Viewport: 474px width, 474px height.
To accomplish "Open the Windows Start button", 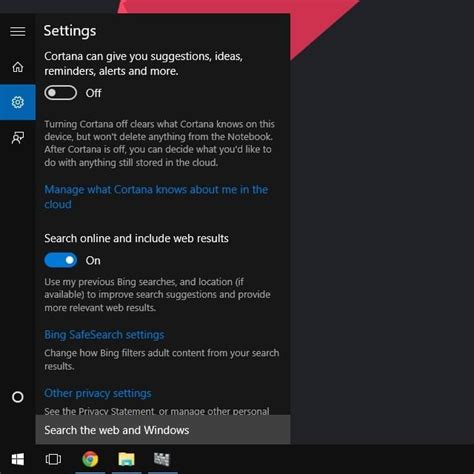I will click(x=18, y=459).
